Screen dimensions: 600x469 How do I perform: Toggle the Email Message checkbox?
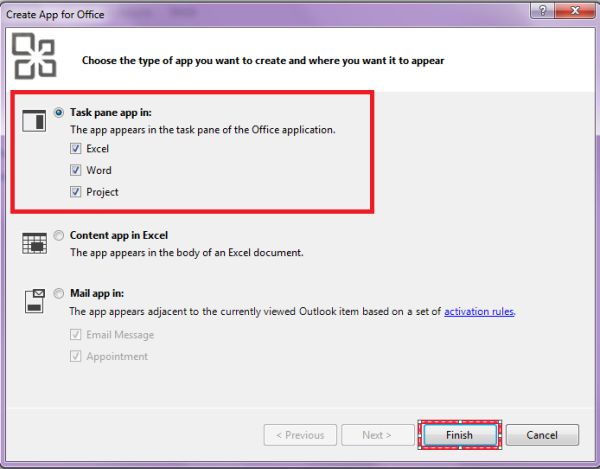click(x=75, y=335)
